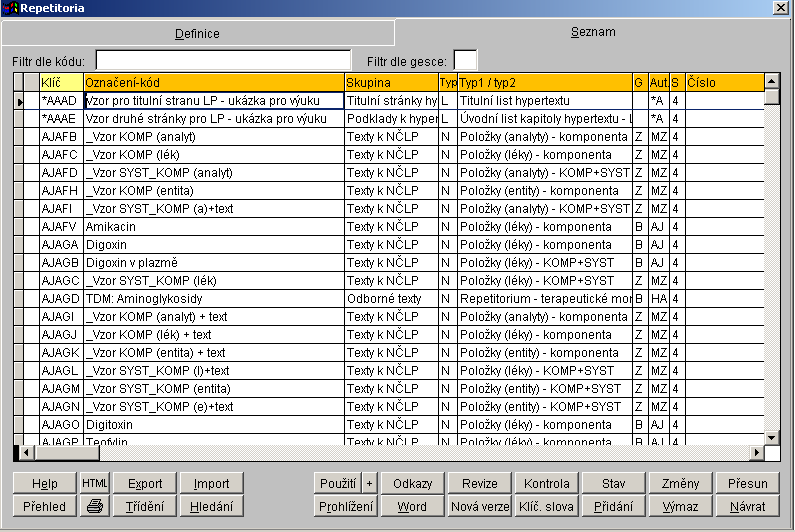Select row marker of the *AAAD record
The height and width of the screenshot is (532, 795).
(x=20, y=101)
